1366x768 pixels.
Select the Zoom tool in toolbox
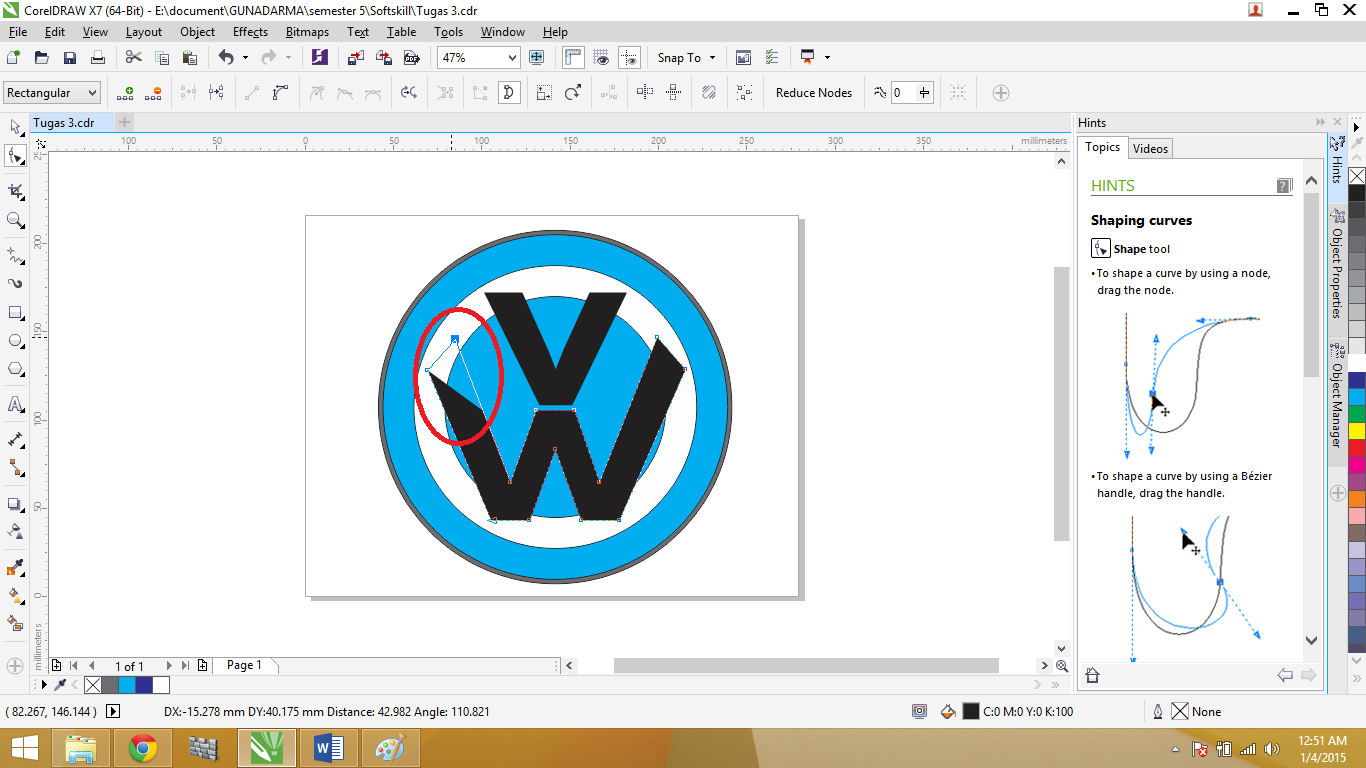(x=15, y=220)
